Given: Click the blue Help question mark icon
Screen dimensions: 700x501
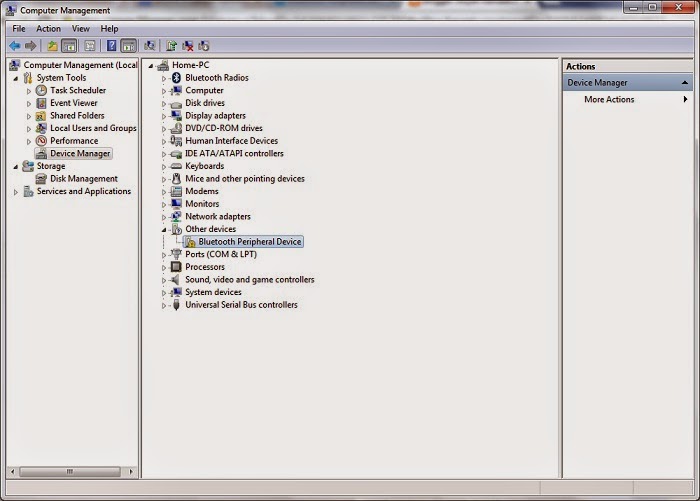Looking at the screenshot, I should (112, 46).
